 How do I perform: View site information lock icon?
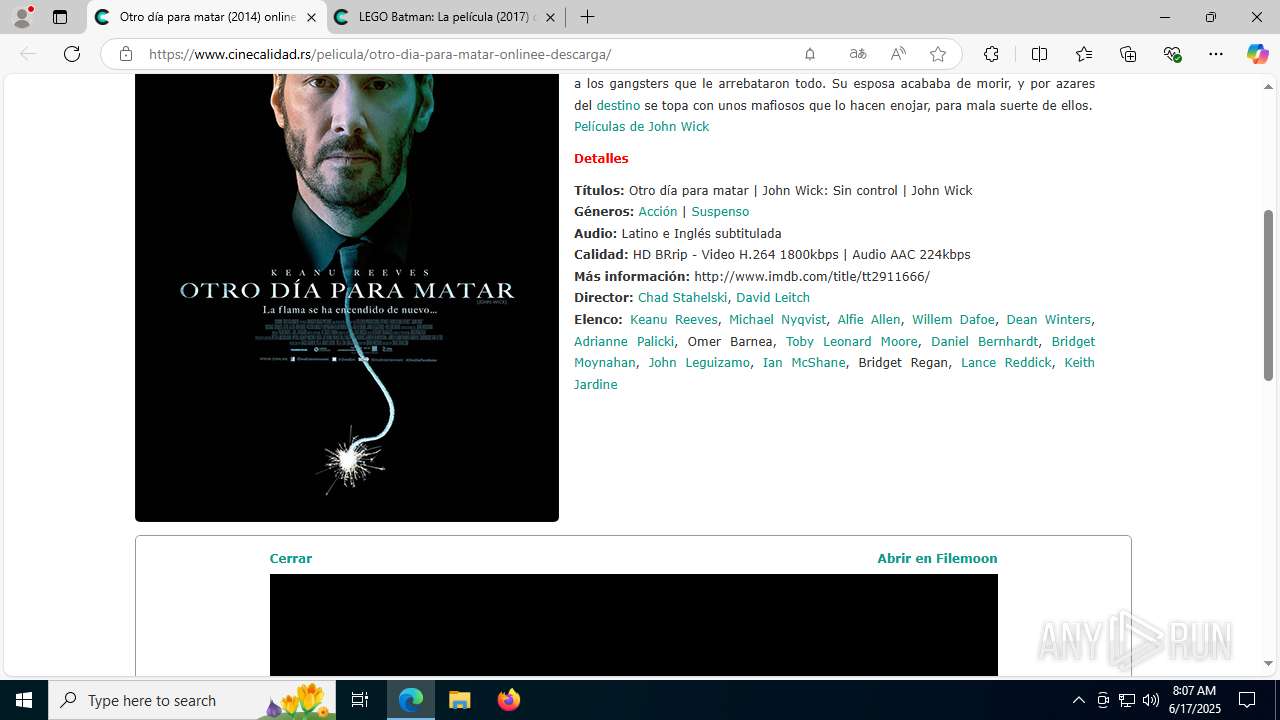pyautogui.click(x=126, y=54)
